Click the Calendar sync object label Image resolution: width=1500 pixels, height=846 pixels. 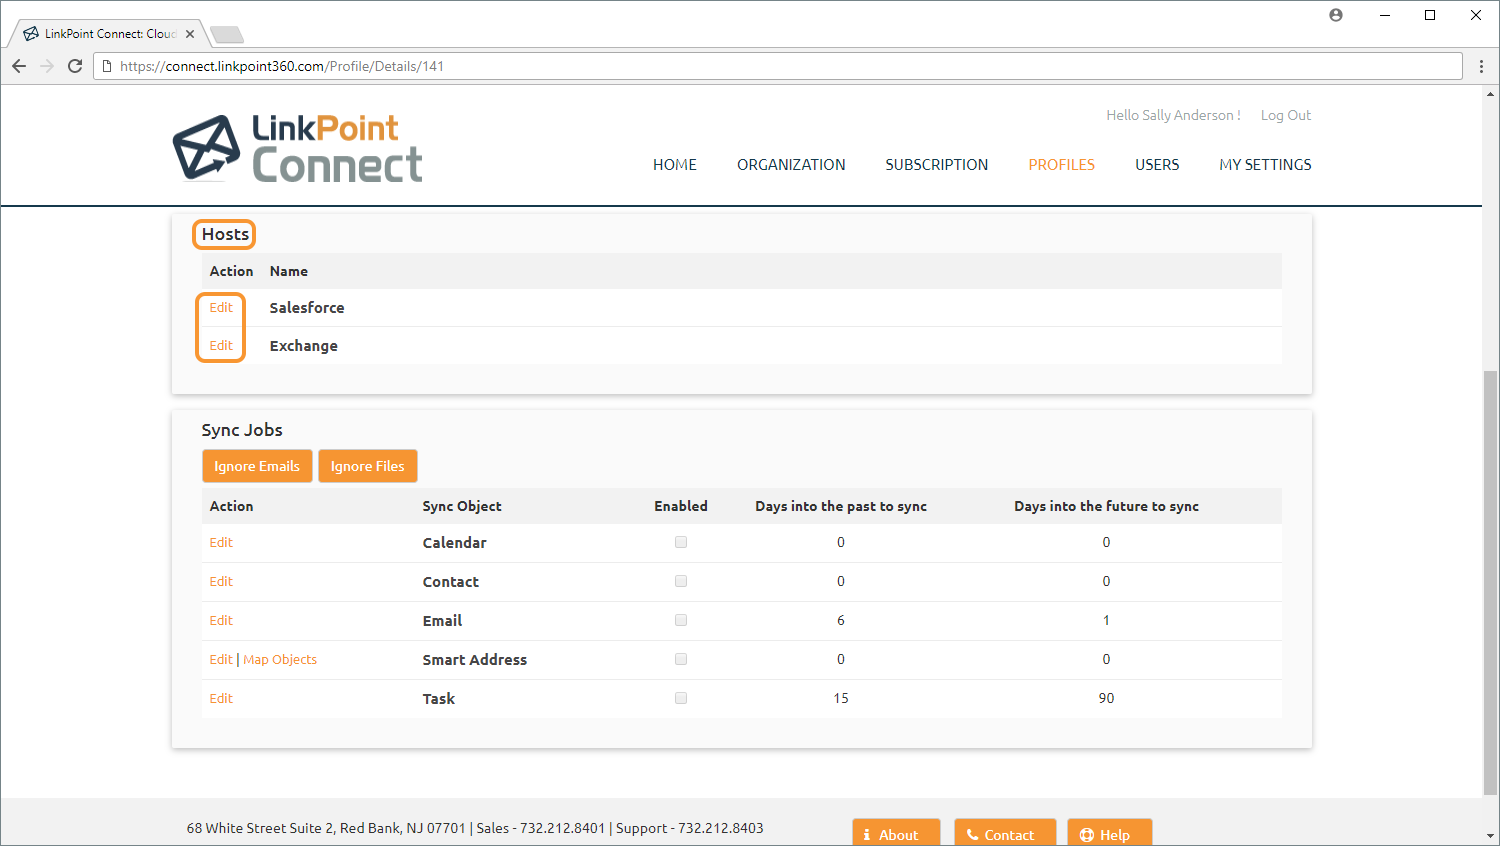click(x=455, y=542)
